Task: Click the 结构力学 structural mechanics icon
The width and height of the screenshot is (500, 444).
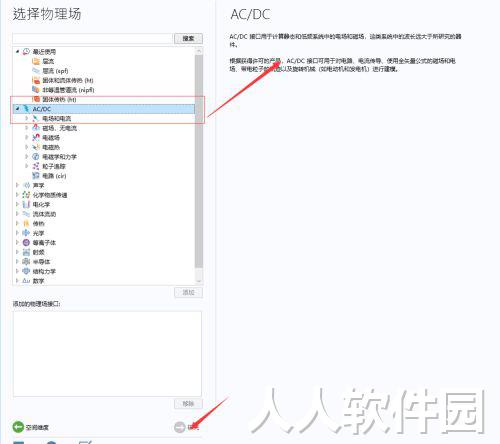Action: point(26,271)
